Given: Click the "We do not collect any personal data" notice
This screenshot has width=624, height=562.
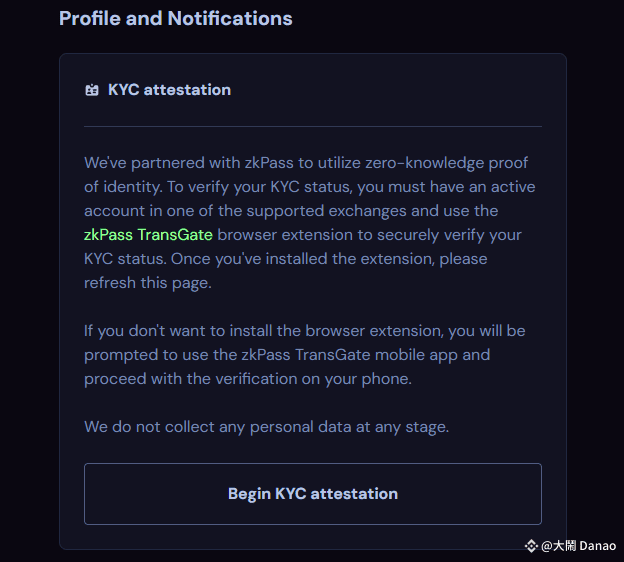Looking at the screenshot, I should [266, 427].
